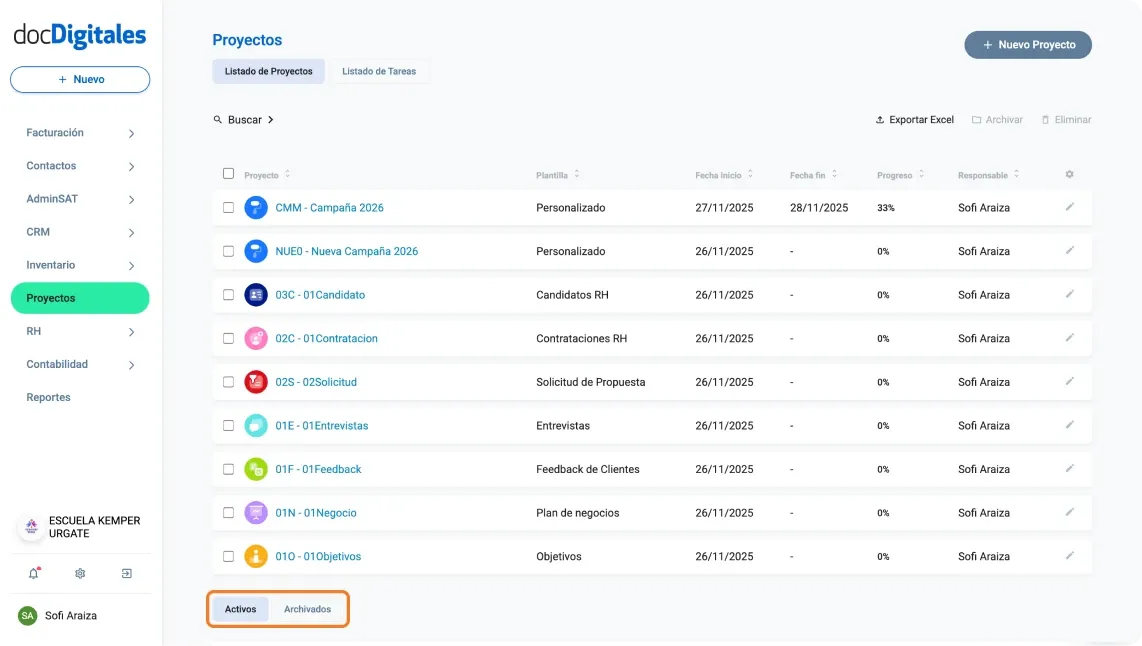The width and height of the screenshot is (1142, 646).
Task: Click the Eliminar trash icon
Action: (x=1048, y=119)
